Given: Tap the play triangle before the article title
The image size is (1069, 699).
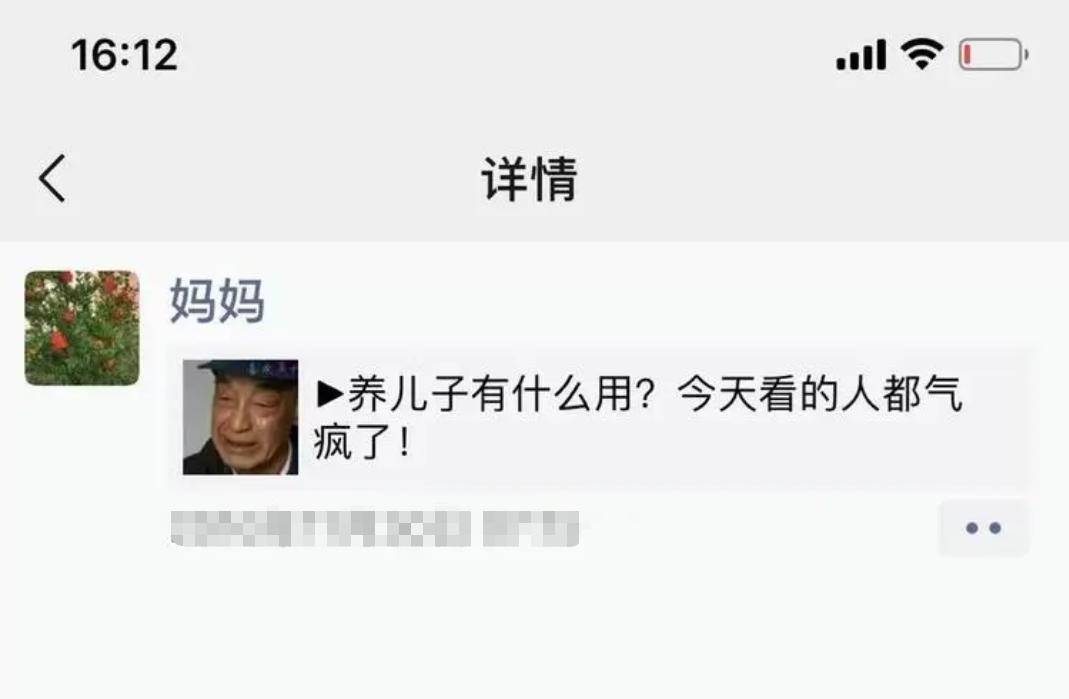Looking at the screenshot, I should (x=331, y=393).
